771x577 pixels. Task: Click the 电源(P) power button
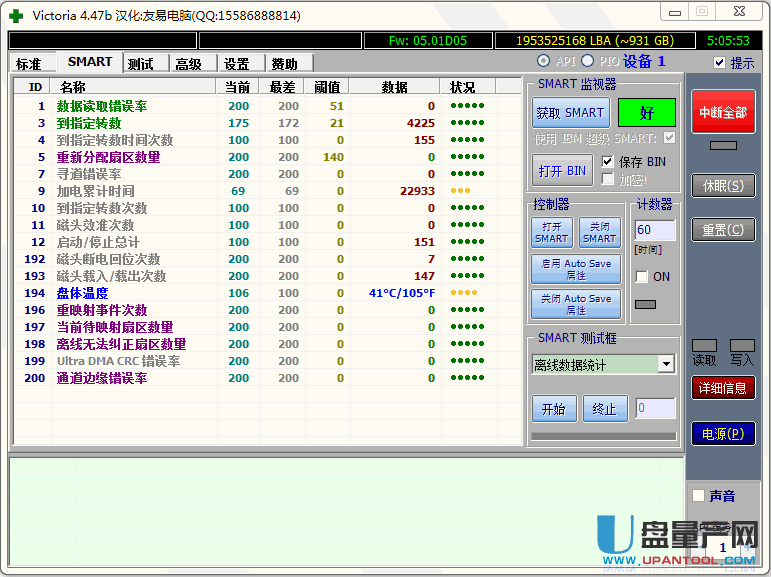[723, 434]
